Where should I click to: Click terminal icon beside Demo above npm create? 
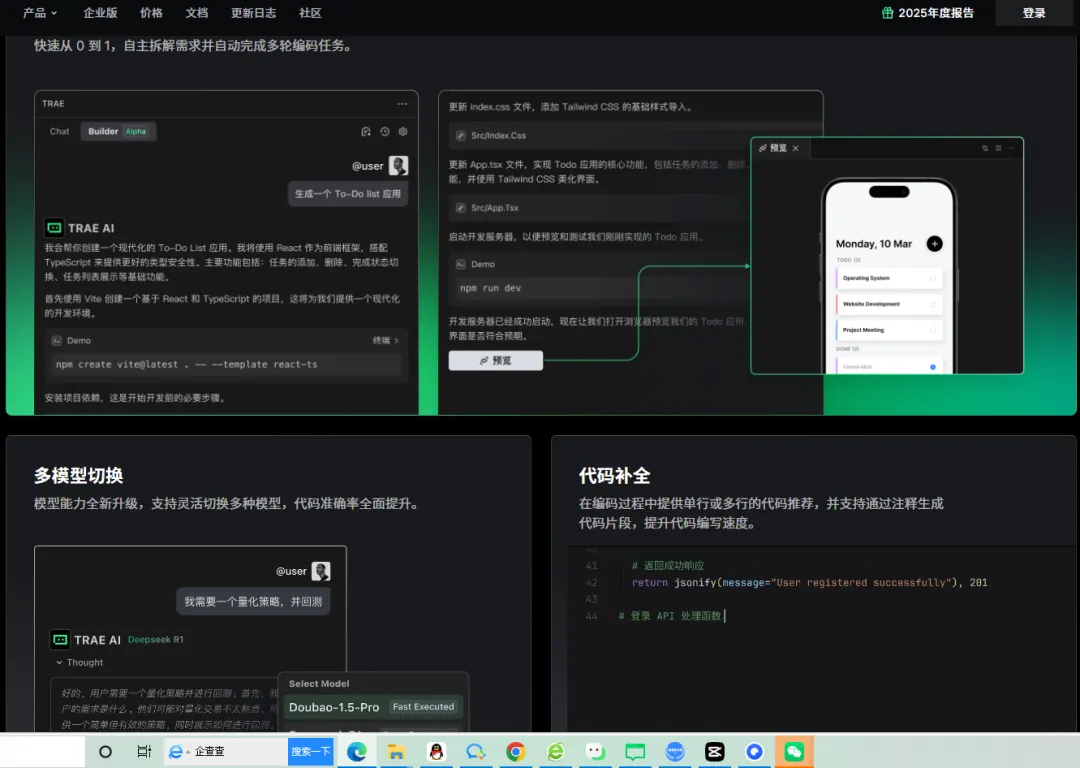(56, 341)
